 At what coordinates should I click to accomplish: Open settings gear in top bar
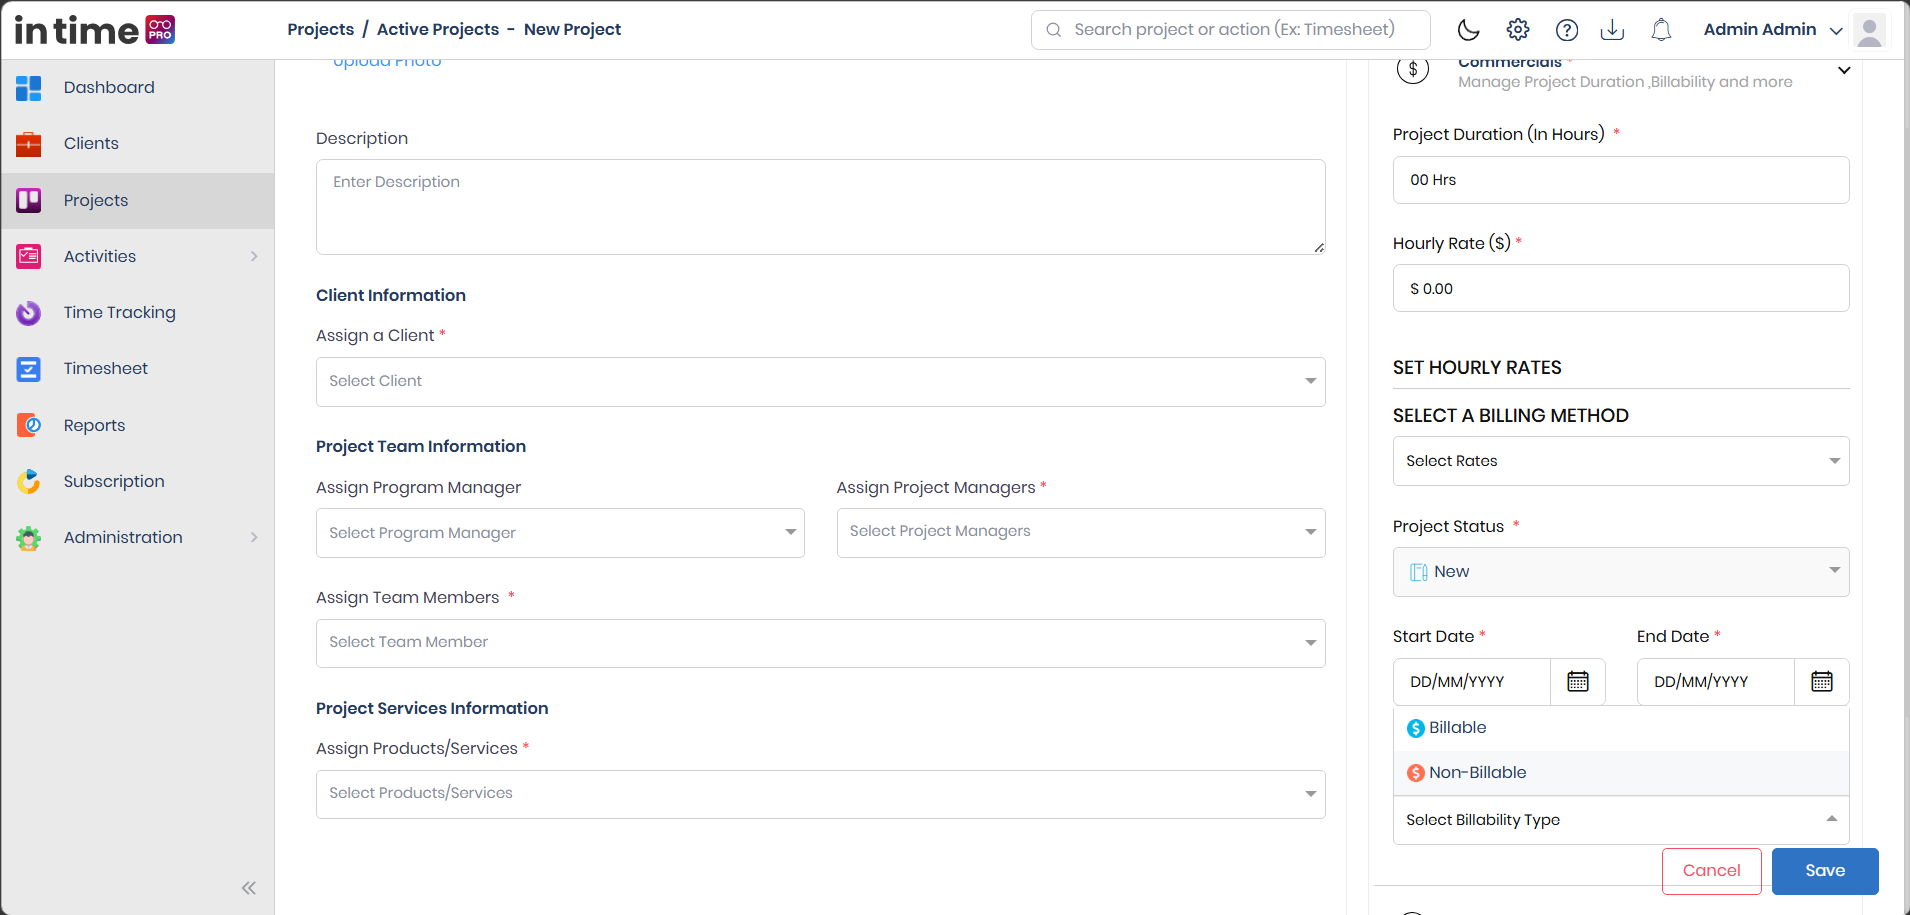pos(1518,30)
